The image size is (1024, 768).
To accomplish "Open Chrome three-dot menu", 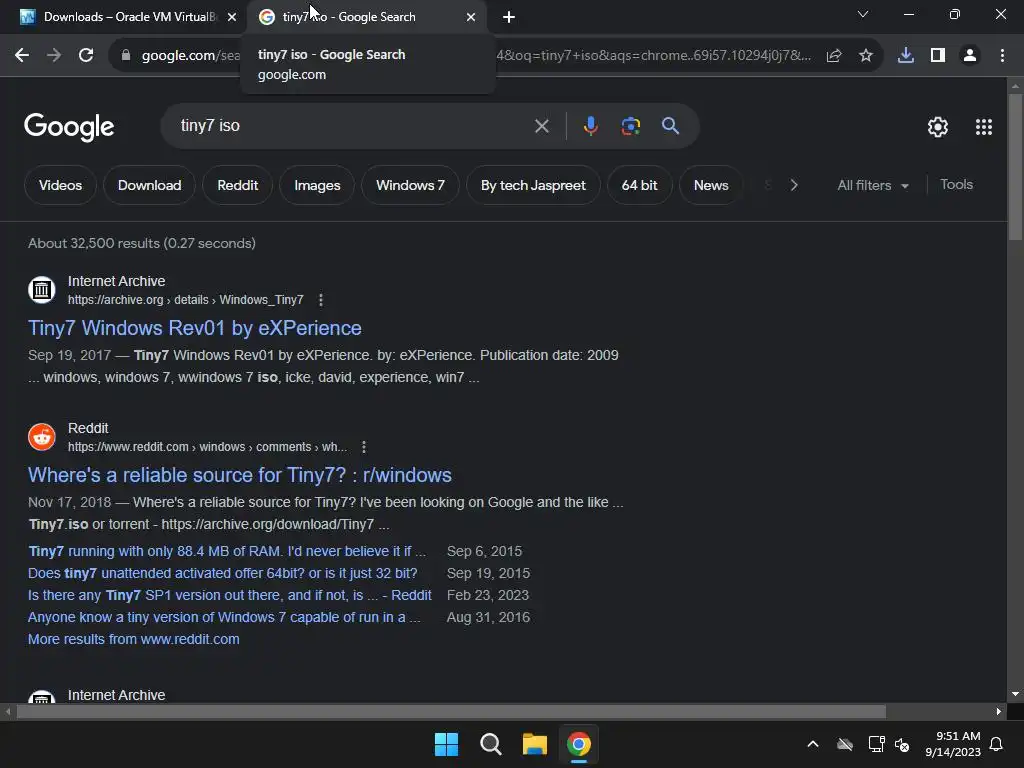I will (1002, 56).
